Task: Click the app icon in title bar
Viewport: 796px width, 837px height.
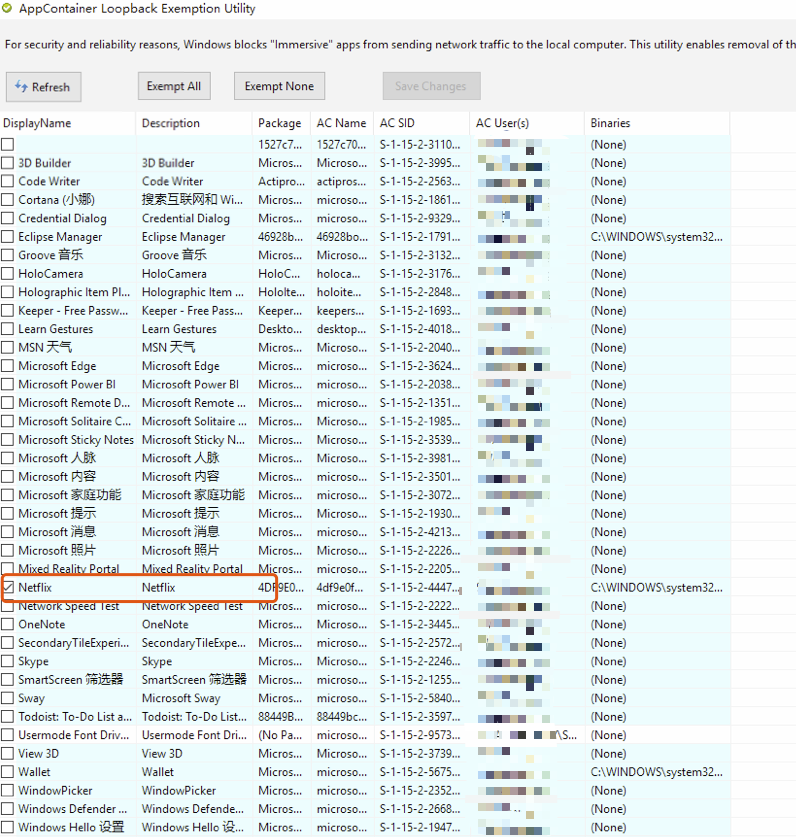Action: 7,8
